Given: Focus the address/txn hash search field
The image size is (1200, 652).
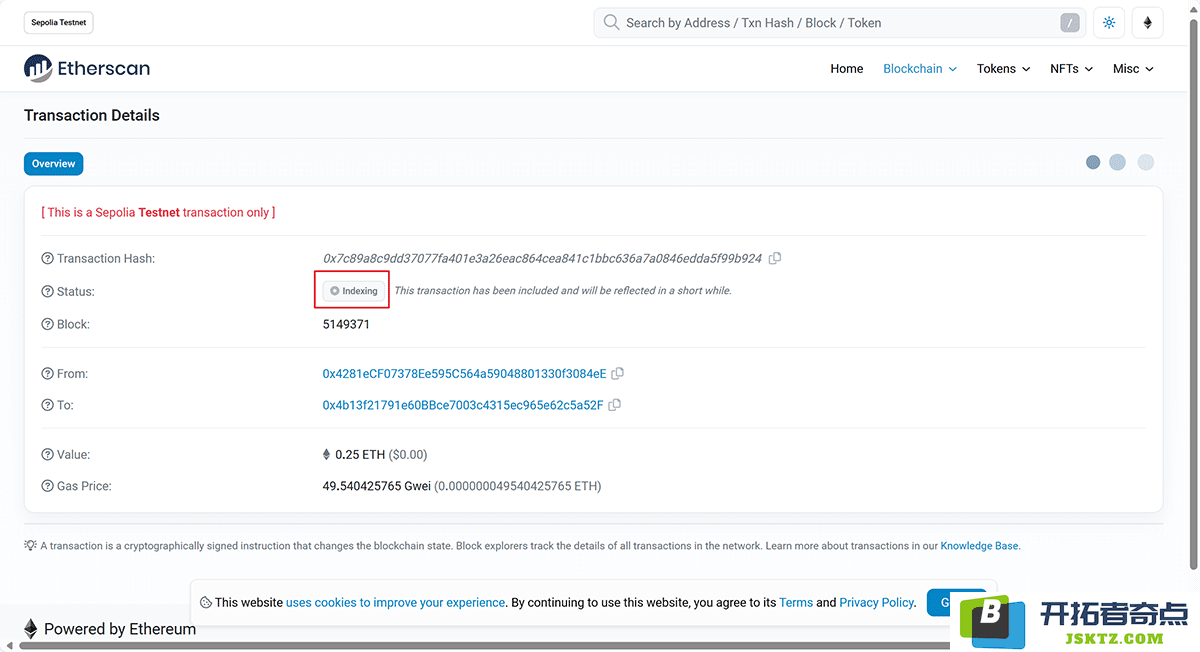Looking at the screenshot, I should point(840,23).
